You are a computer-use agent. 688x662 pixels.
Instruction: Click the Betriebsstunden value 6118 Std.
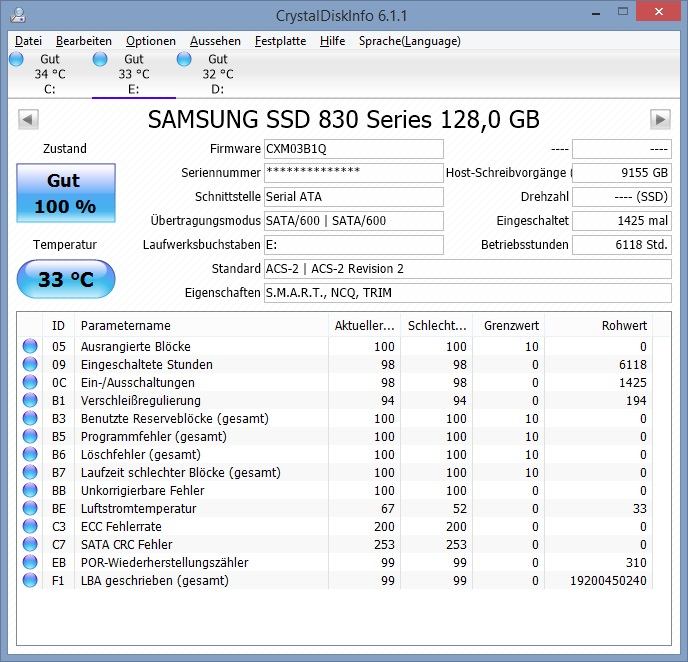(622, 245)
